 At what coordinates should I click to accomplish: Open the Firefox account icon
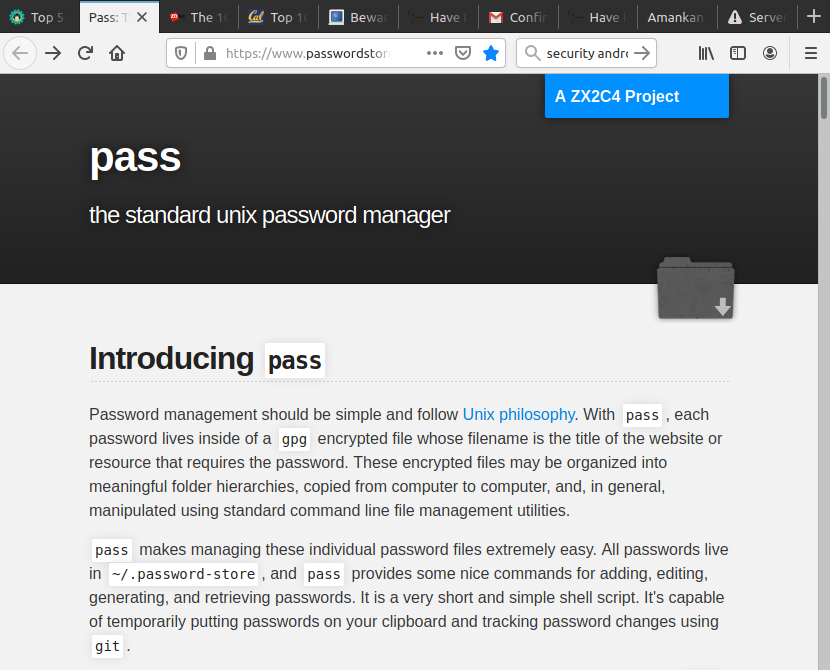pos(770,53)
